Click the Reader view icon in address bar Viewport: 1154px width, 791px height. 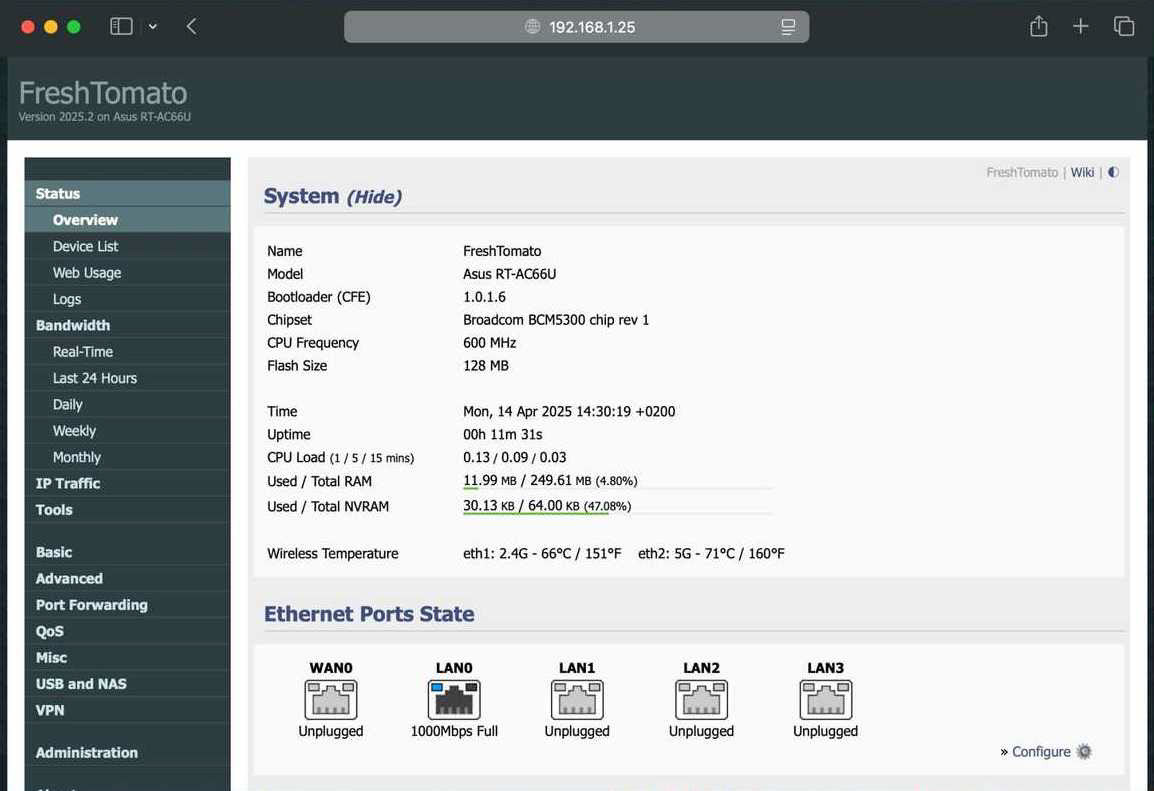tap(788, 27)
